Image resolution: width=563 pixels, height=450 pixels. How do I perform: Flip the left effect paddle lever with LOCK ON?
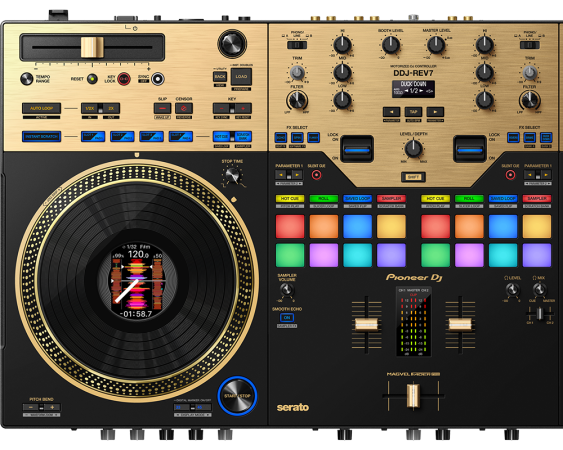point(357,149)
